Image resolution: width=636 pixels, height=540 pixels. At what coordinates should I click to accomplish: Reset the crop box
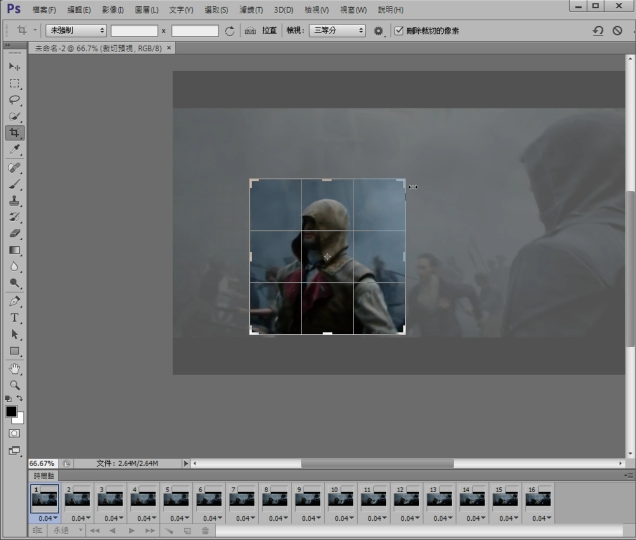pyautogui.click(x=598, y=31)
